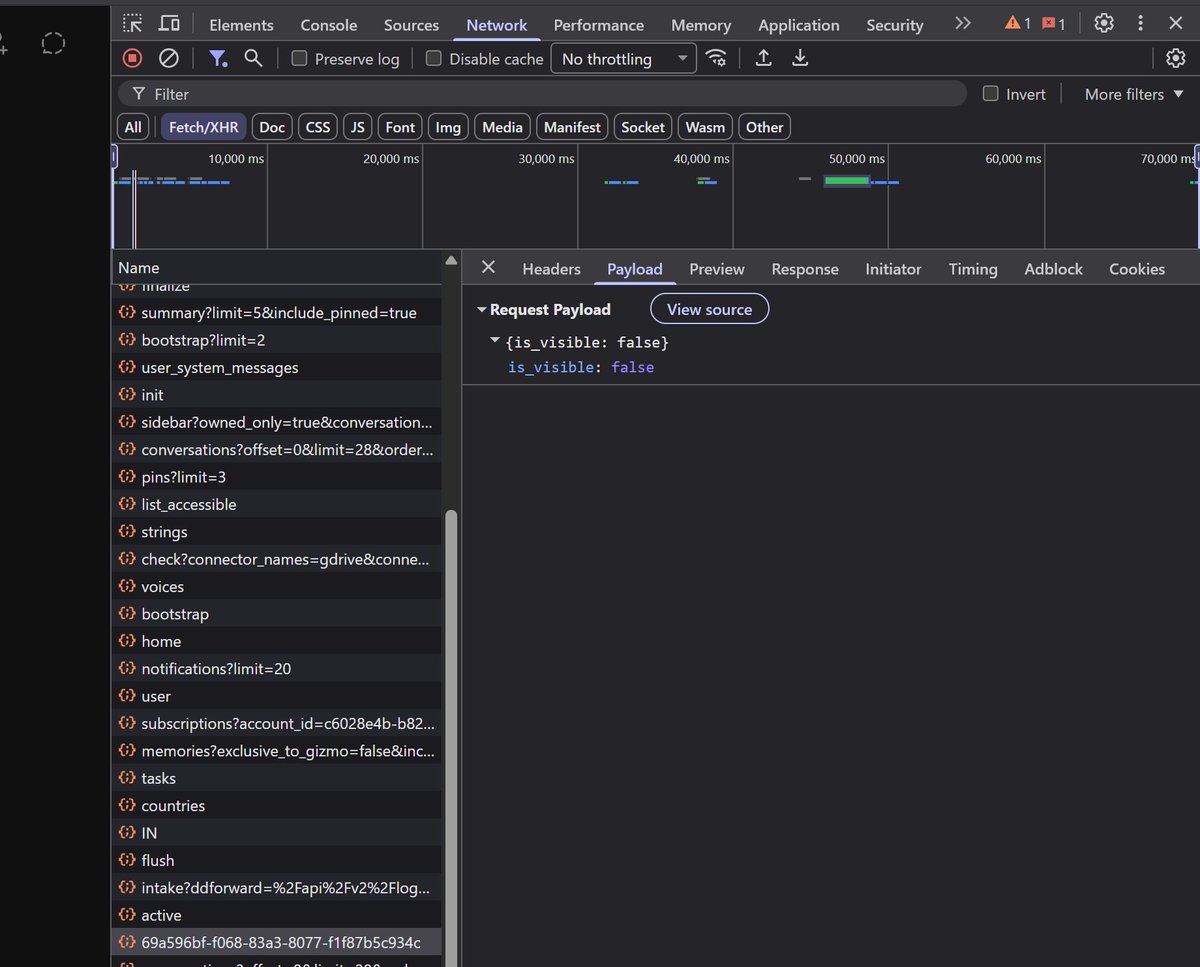The image size is (1200, 967).
Task: Open Network settings gear icon
Action: [1176, 58]
